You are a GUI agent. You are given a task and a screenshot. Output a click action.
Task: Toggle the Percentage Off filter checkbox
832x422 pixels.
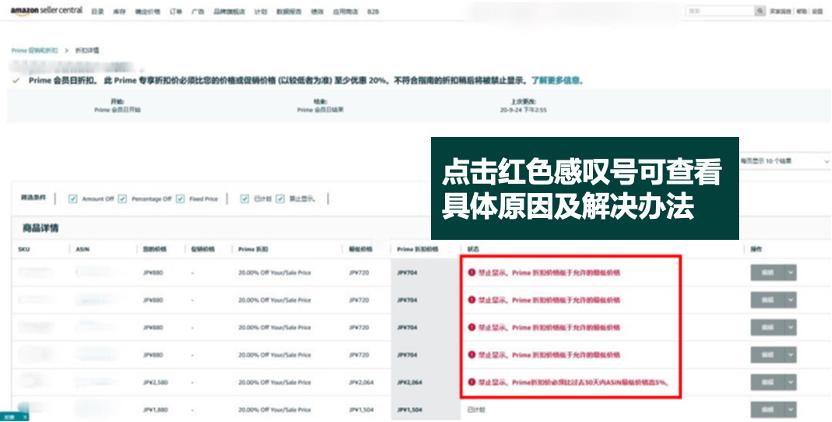pyautogui.click(x=122, y=198)
